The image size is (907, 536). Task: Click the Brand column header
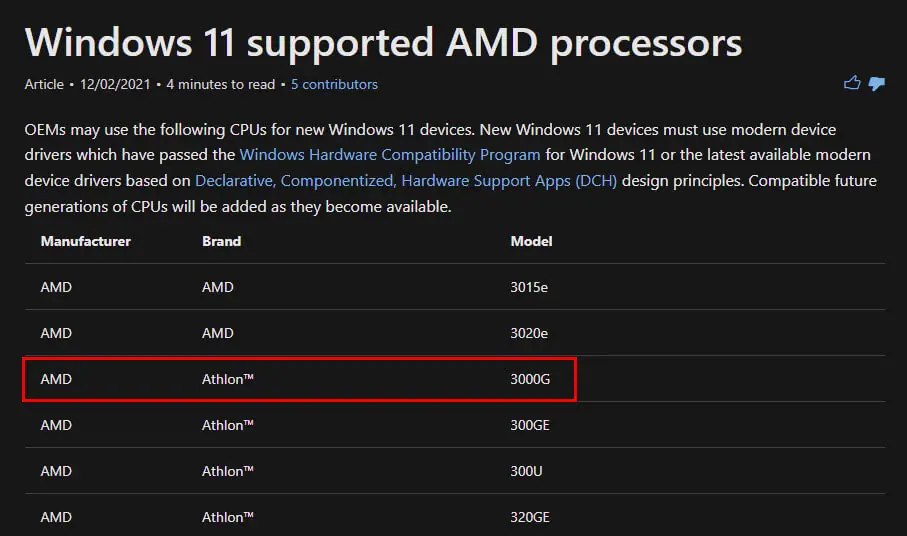222,241
